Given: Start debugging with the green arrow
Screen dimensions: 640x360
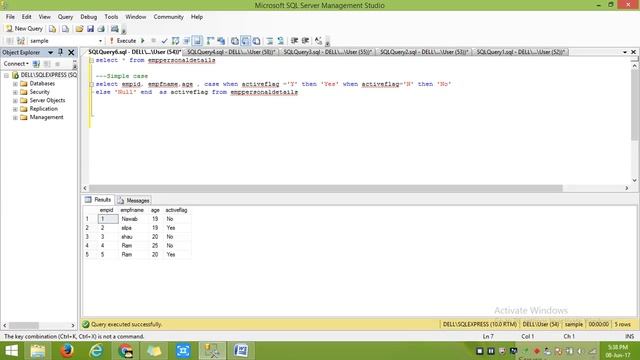Looking at the screenshot, I should pyautogui.click(x=143, y=41).
